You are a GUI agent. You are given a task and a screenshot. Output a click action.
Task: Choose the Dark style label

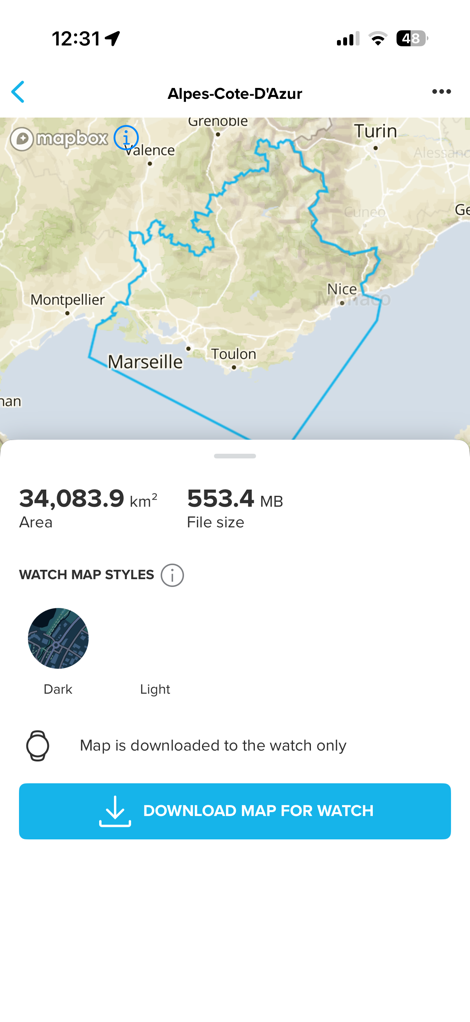click(x=58, y=690)
